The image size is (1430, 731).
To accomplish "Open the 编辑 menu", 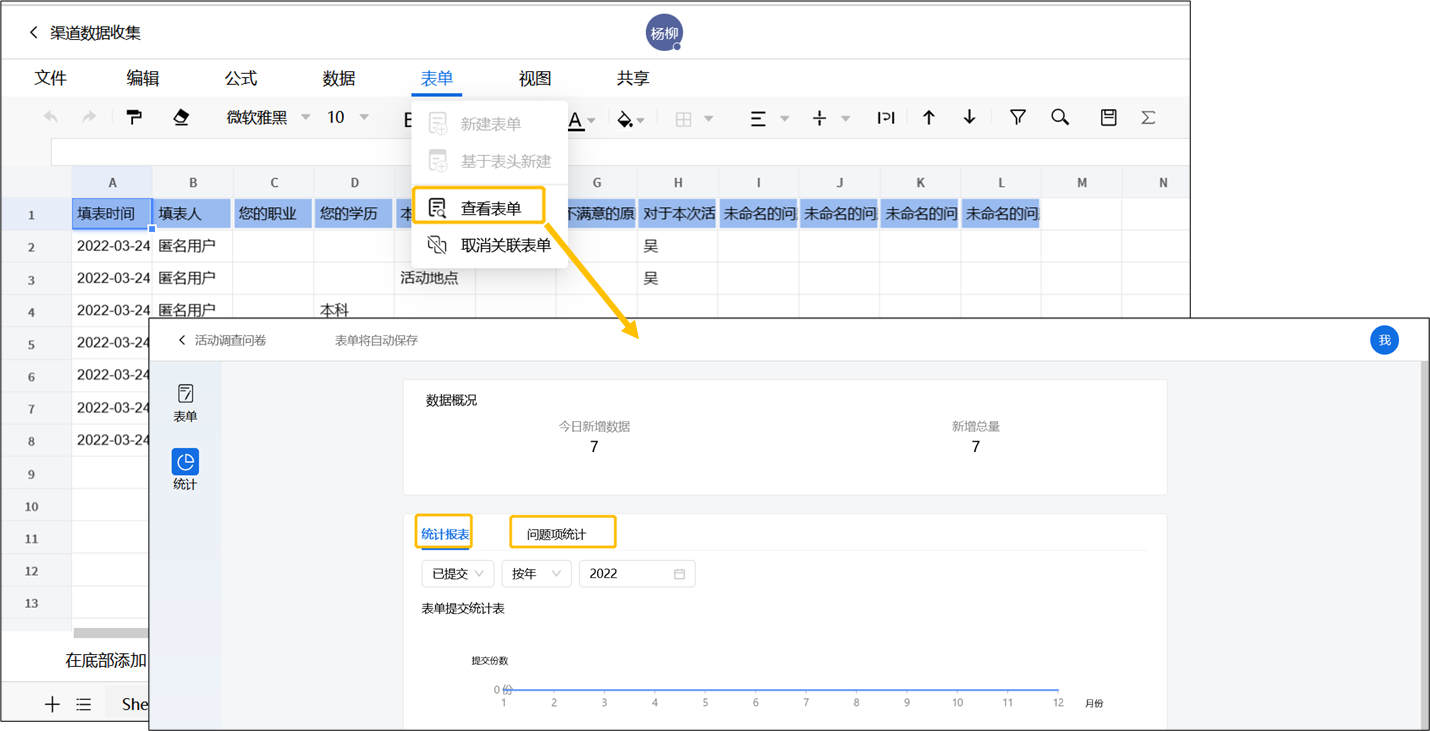I will point(143,78).
